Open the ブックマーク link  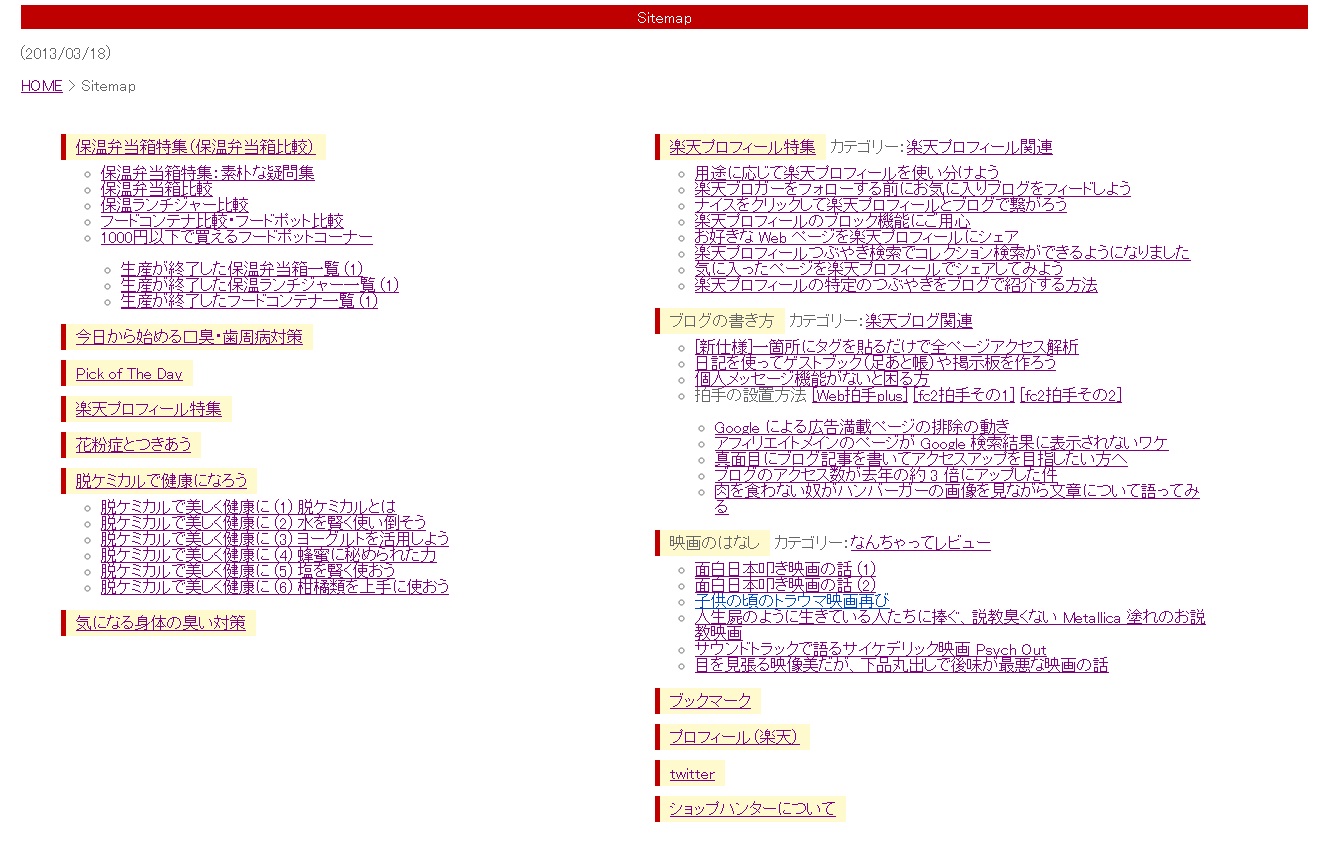tap(709, 701)
